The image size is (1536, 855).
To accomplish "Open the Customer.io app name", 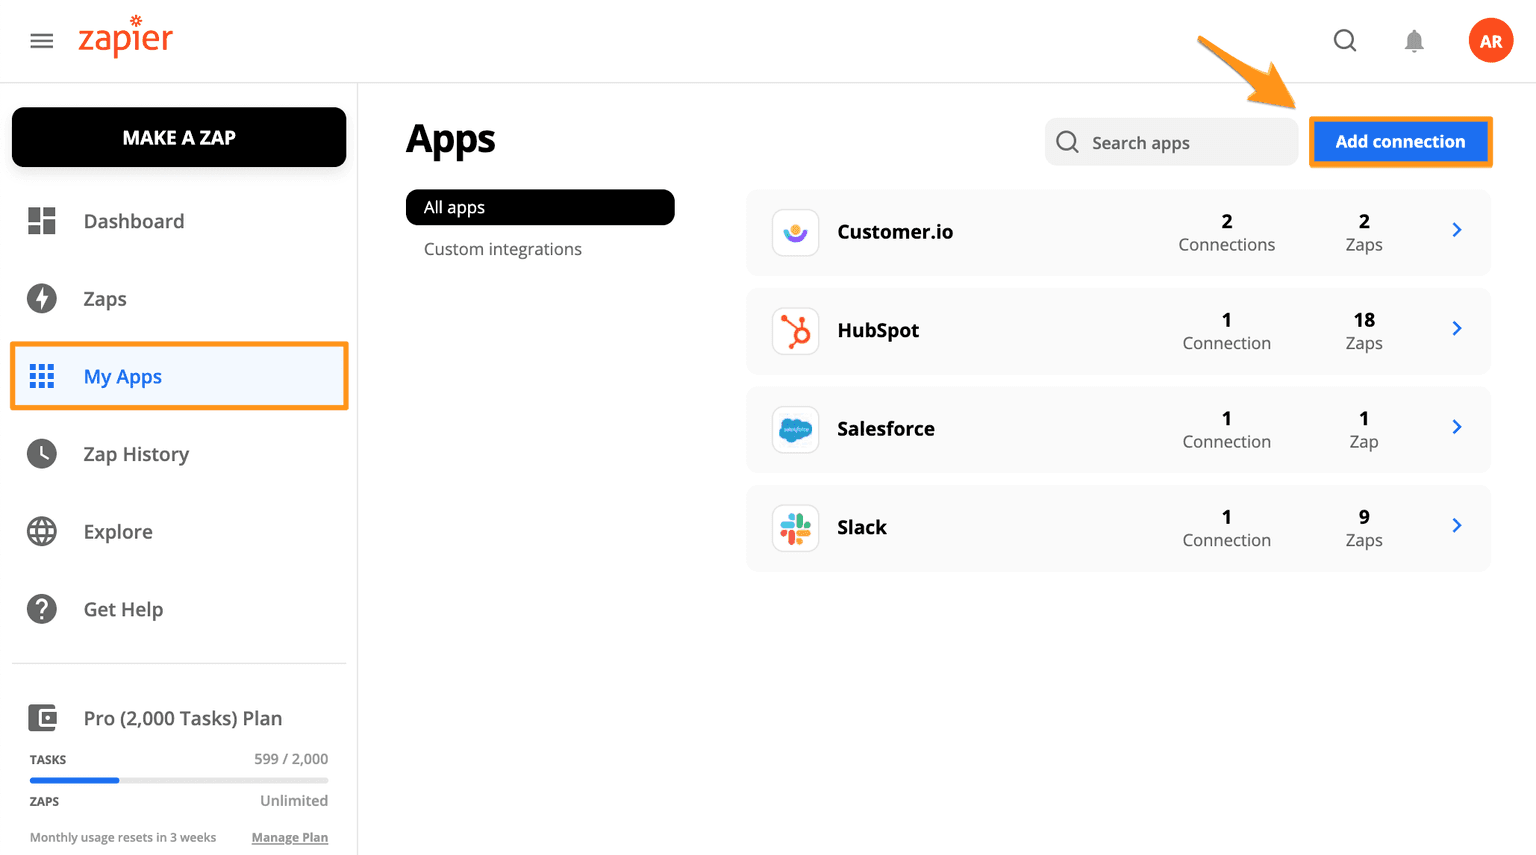I will click(895, 232).
